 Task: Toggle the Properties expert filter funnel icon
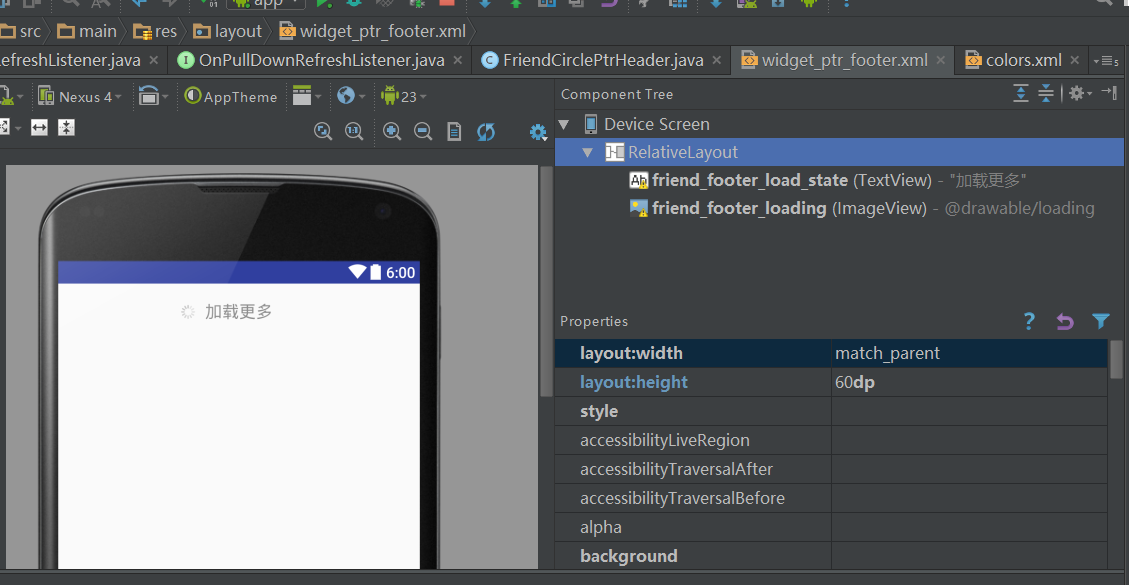(1100, 321)
